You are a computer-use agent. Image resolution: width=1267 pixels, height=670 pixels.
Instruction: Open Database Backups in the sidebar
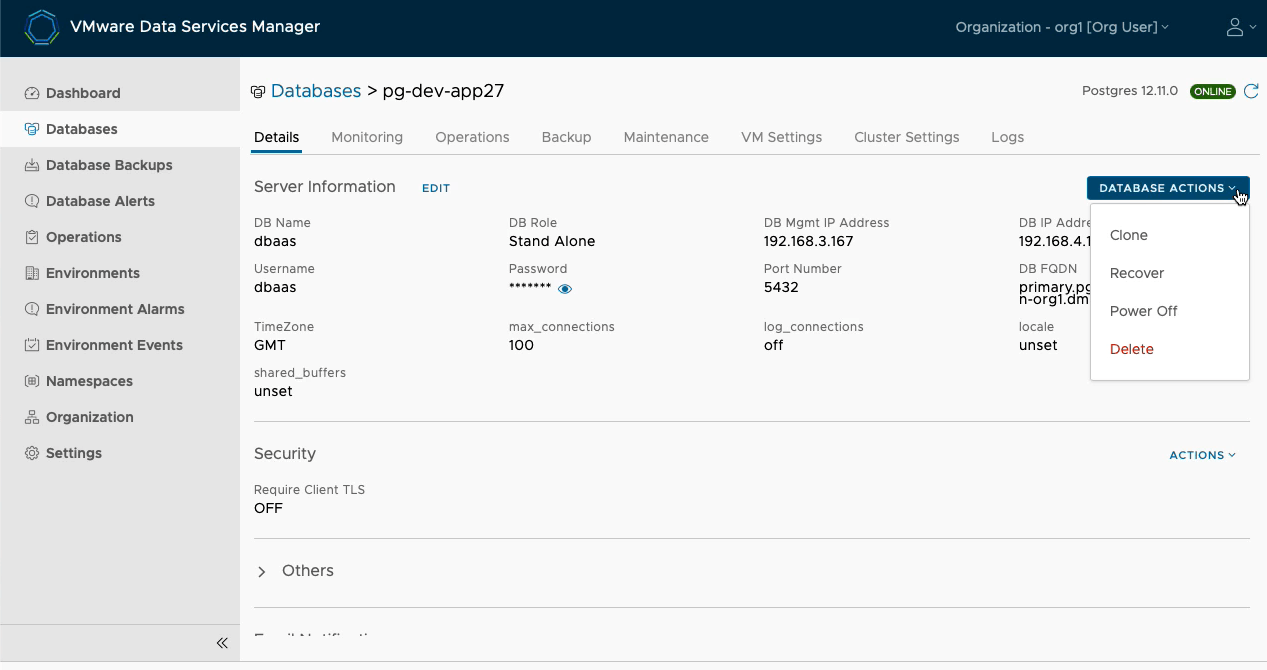[109, 165]
